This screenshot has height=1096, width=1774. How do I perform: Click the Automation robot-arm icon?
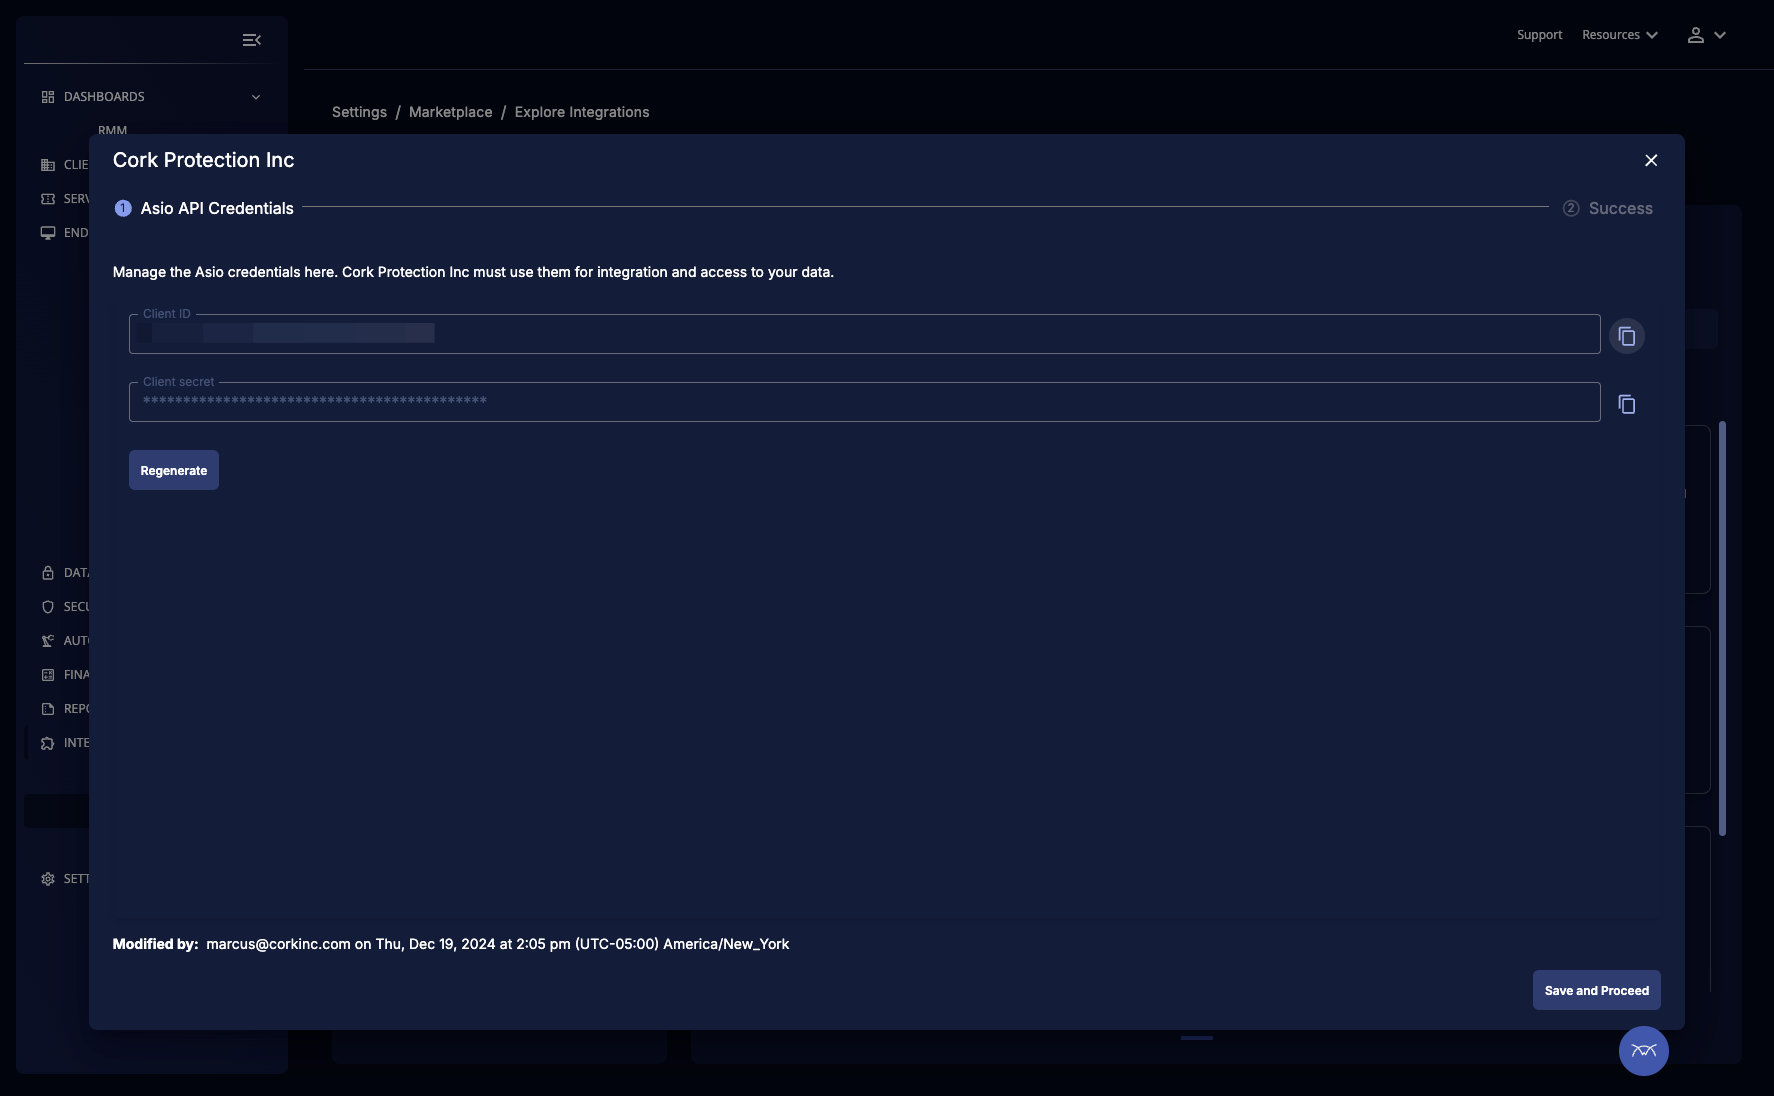click(48, 641)
